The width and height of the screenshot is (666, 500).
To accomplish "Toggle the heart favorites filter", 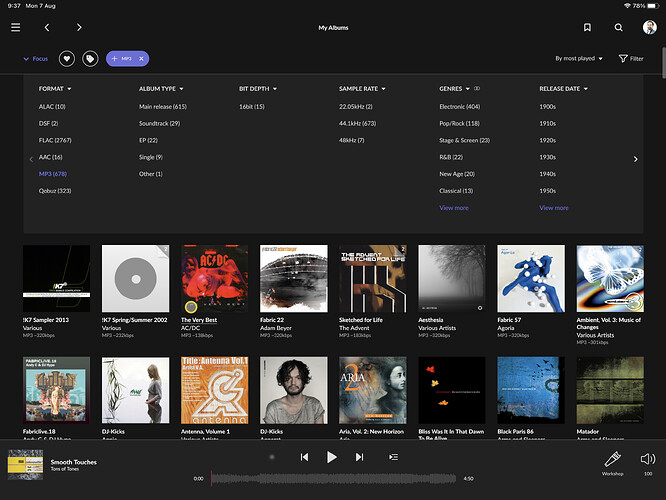I will coord(67,59).
